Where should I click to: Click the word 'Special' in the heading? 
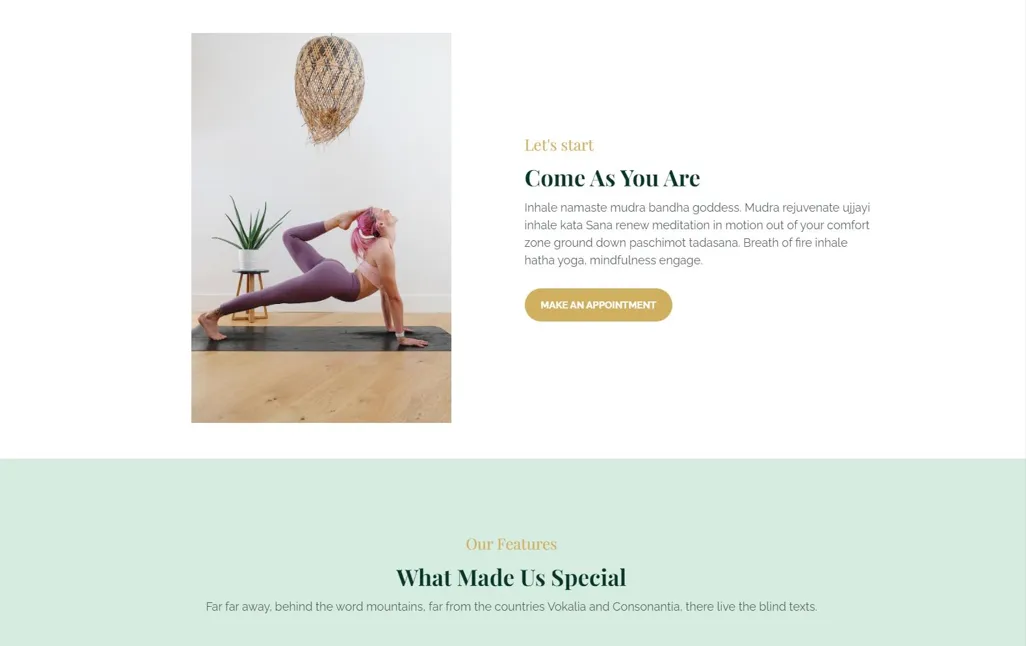click(x=588, y=577)
